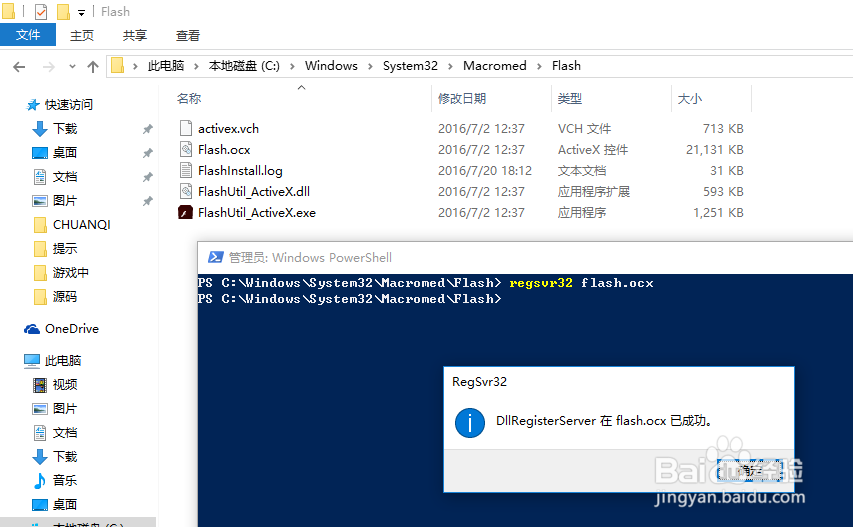Image resolution: width=853 pixels, height=527 pixels.
Task: Click the new folder icon in title bar
Action: [x=63, y=11]
